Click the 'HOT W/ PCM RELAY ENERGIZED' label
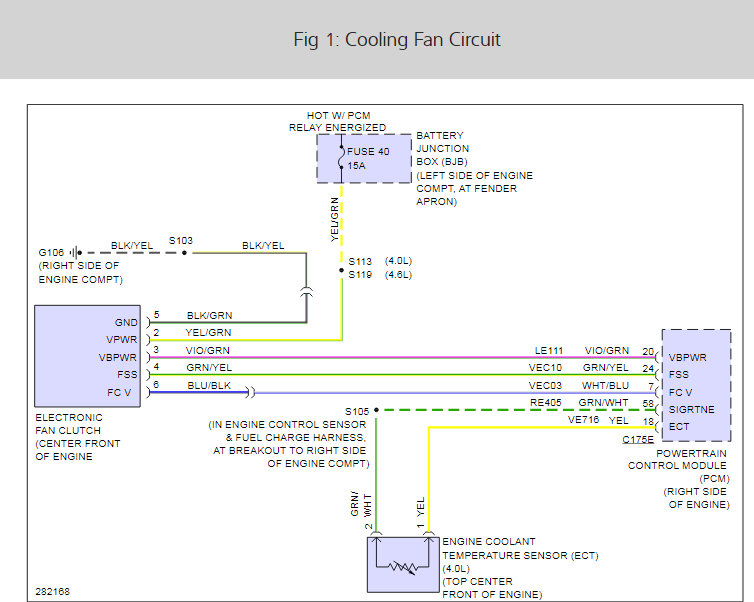This screenshot has width=754, height=602. point(338,122)
